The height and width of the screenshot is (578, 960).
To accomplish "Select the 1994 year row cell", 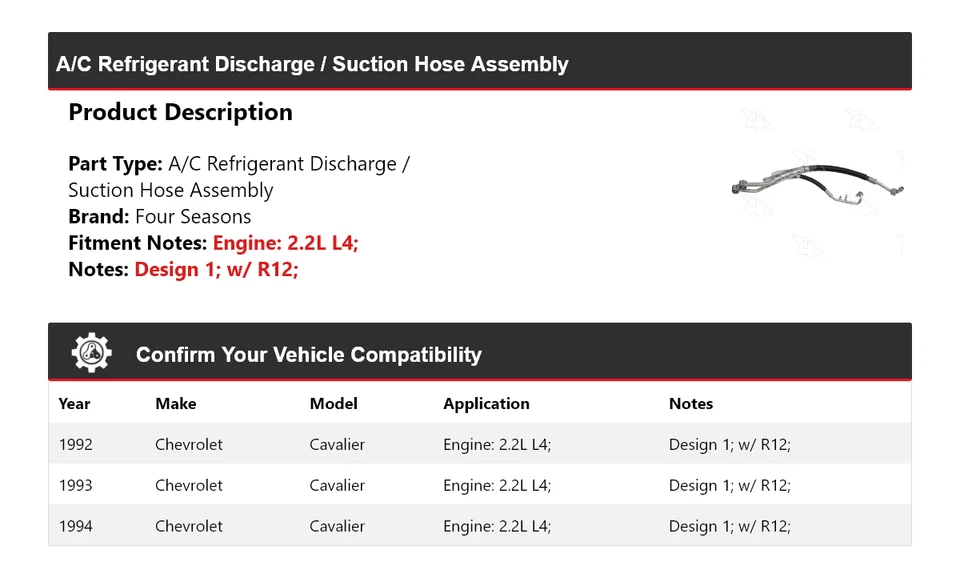I will (x=75, y=526).
